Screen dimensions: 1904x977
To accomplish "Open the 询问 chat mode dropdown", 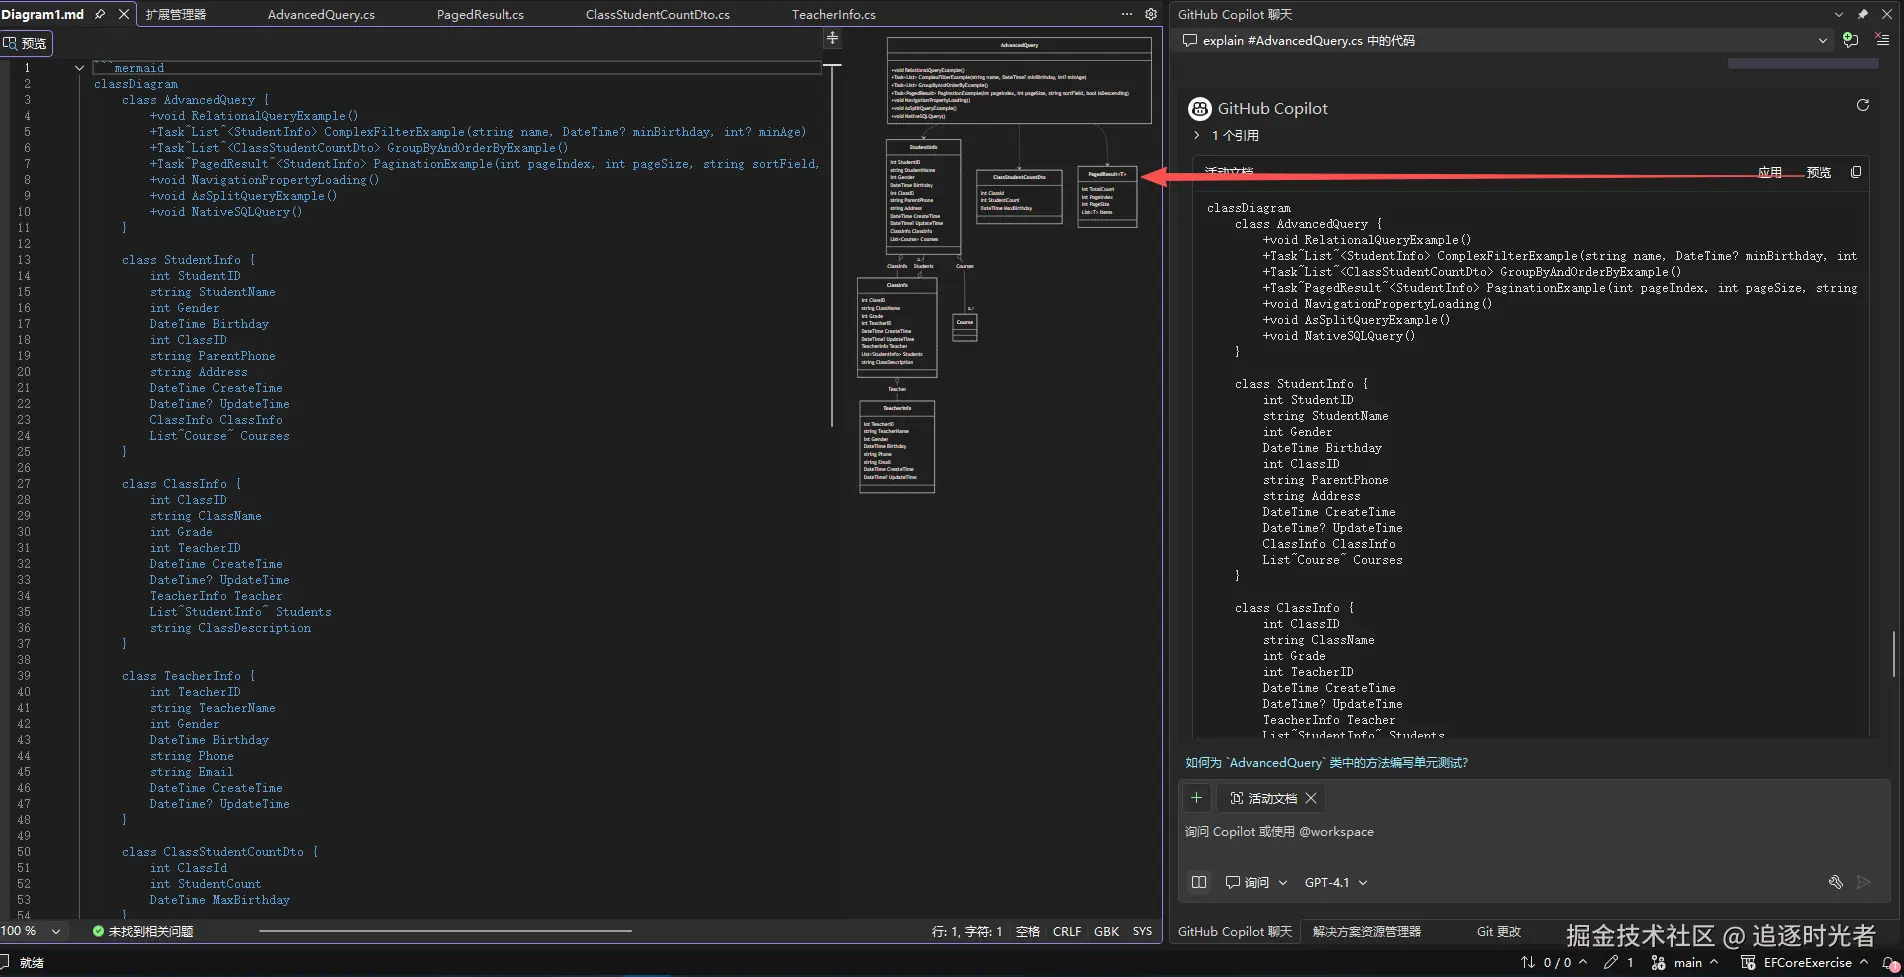I will point(1256,882).
